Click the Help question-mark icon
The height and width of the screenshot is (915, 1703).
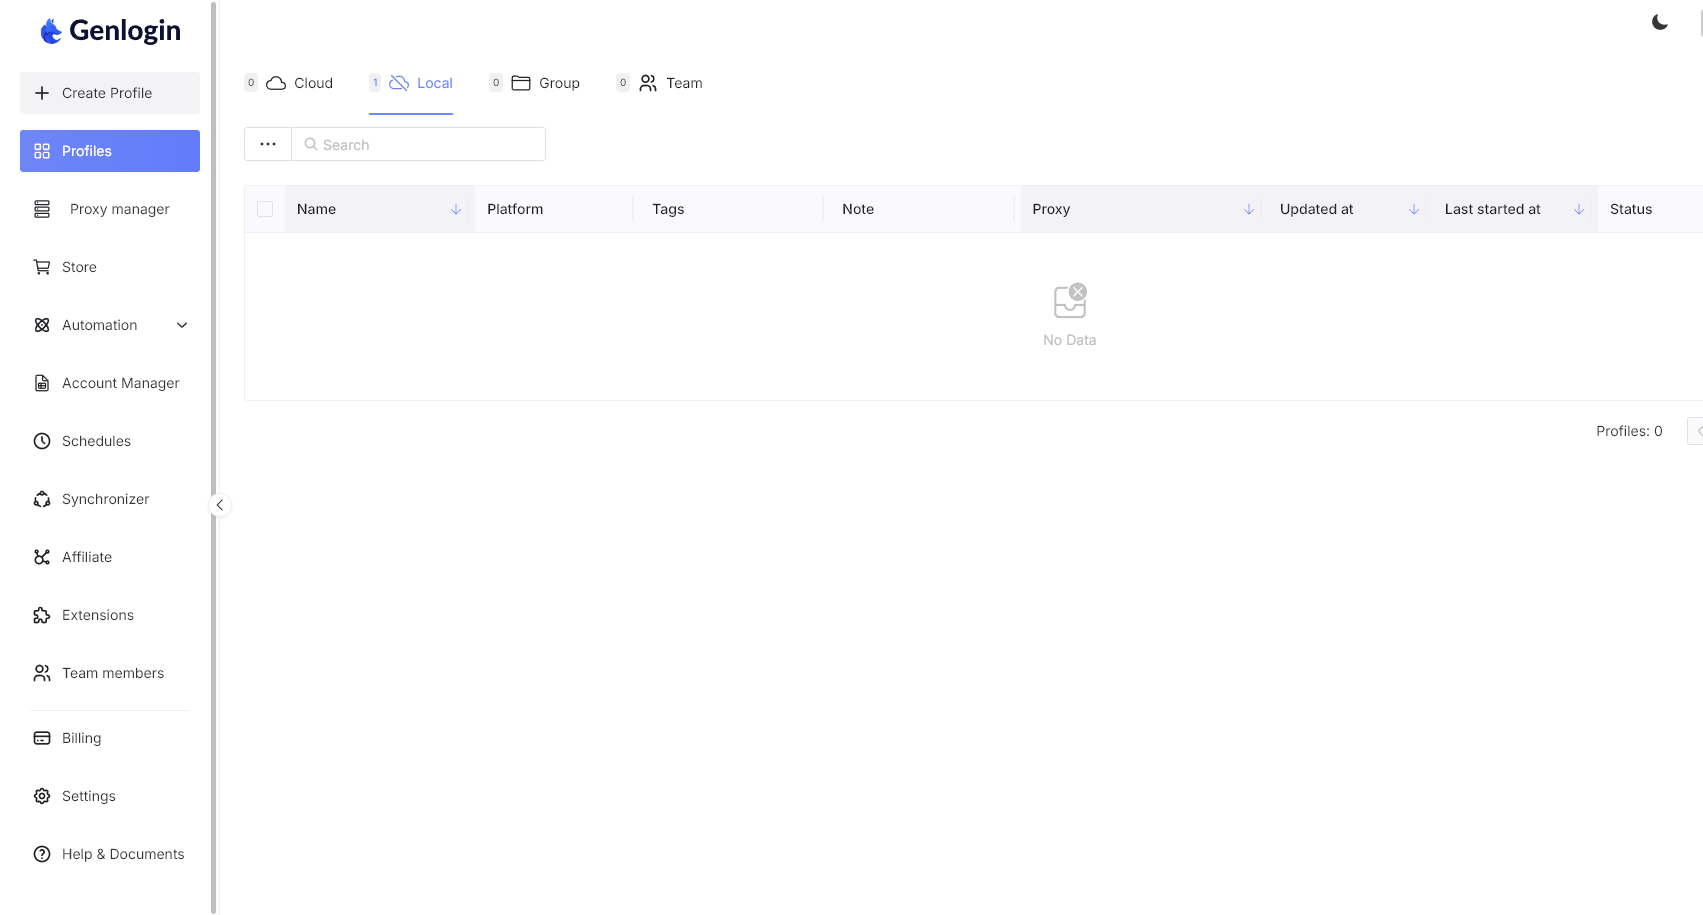click(x=42, y=854)
